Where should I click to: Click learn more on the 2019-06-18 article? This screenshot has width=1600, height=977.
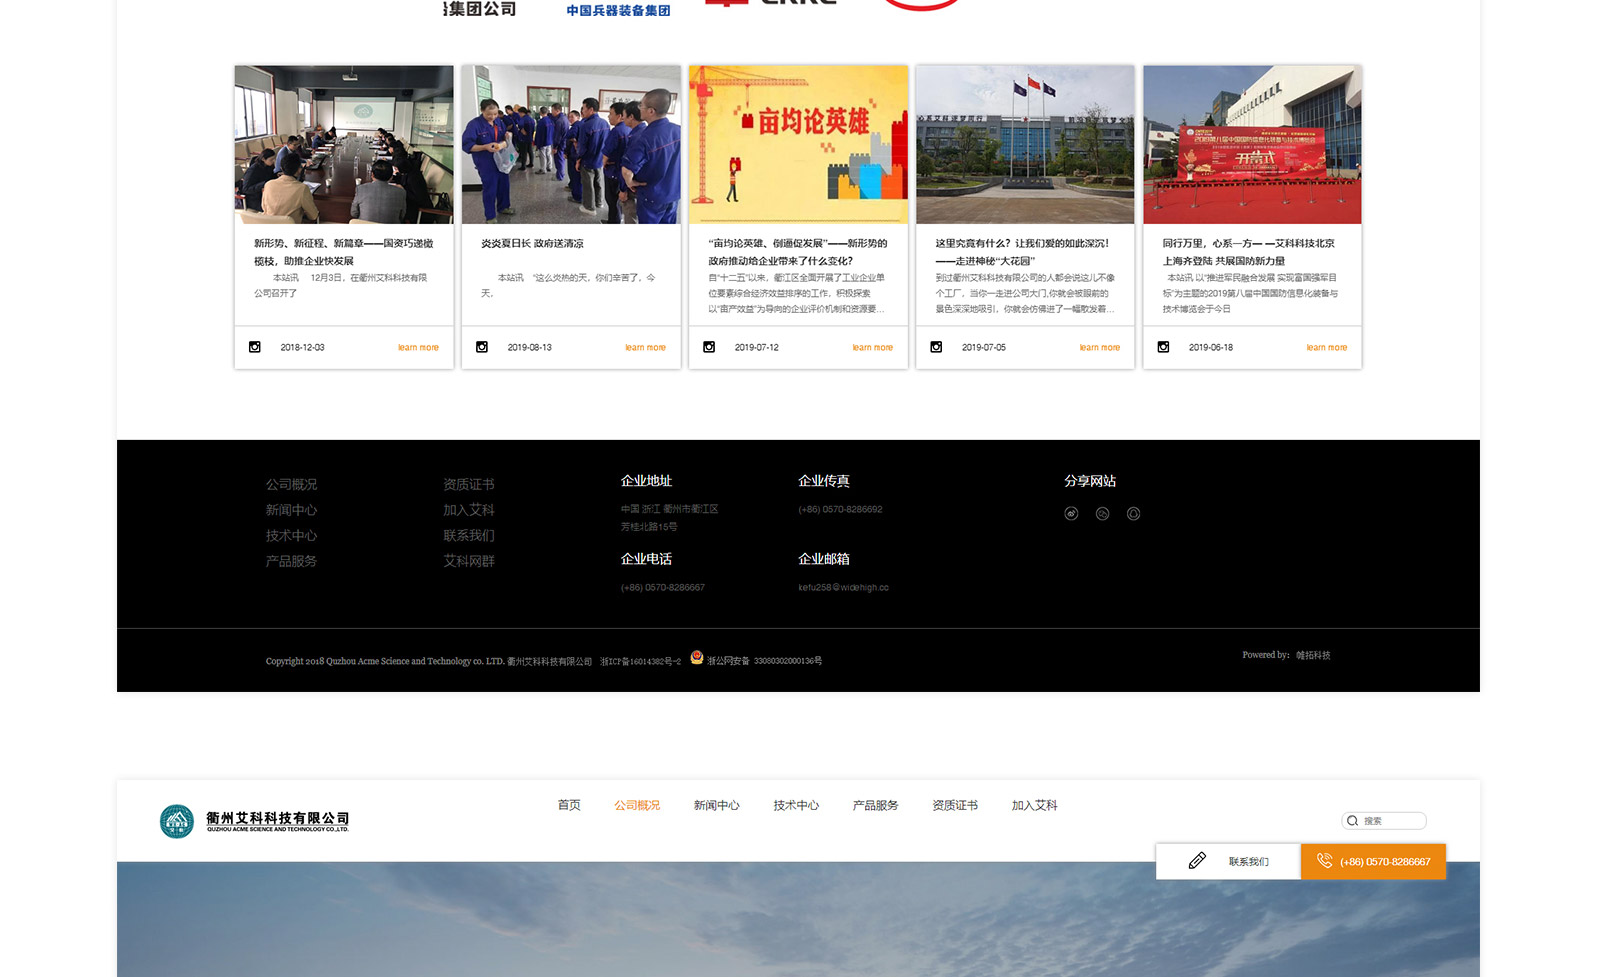(1326, 348)
